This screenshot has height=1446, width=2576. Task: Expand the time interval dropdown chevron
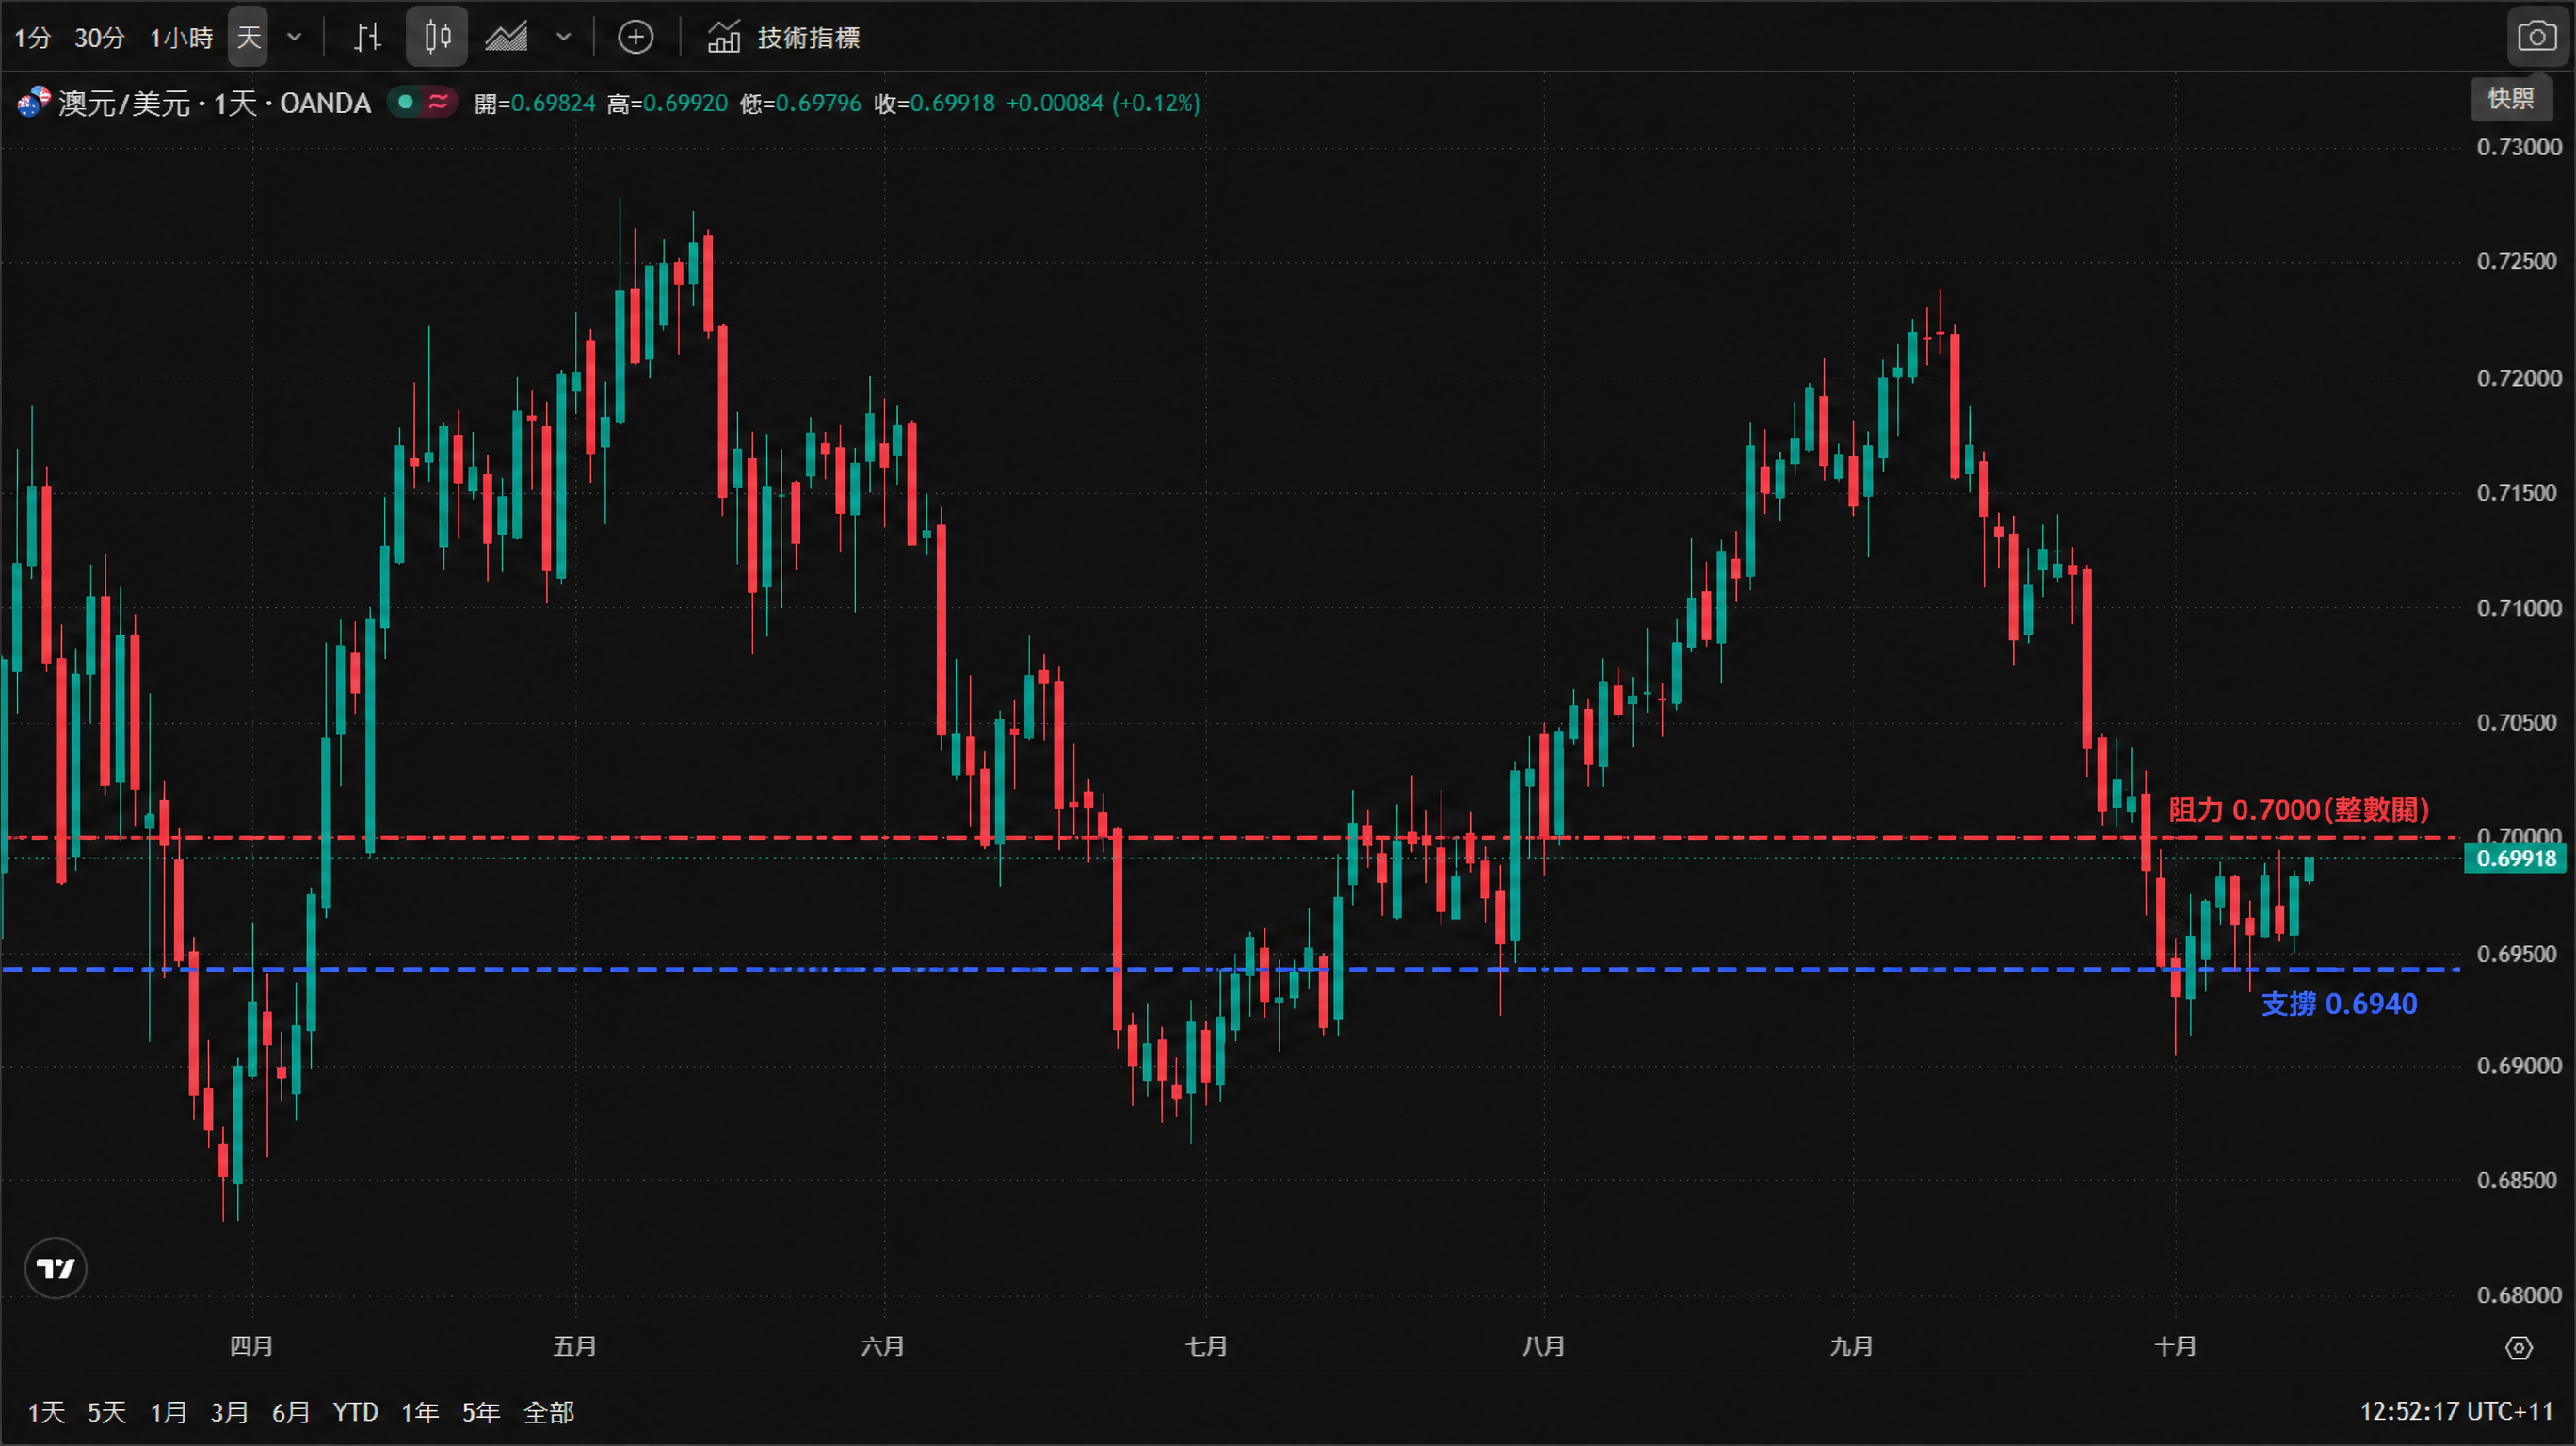pyautogui.click(x=294, y=38)
